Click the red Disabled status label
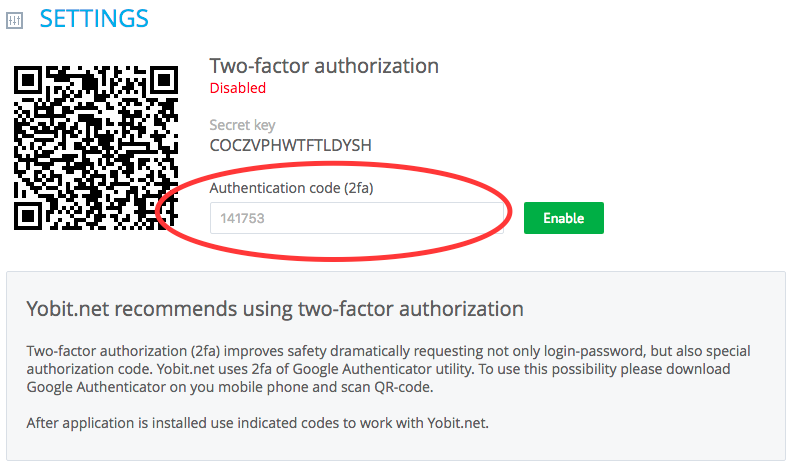Viewport: 795px width, 469px height. click(x=238, y=88)
